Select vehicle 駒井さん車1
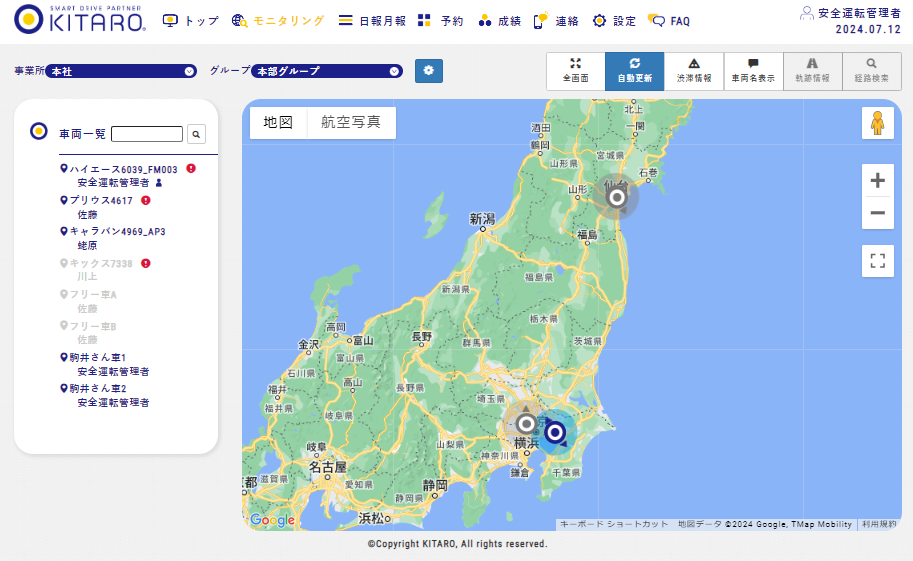913x561 pixels. point(98,358)
